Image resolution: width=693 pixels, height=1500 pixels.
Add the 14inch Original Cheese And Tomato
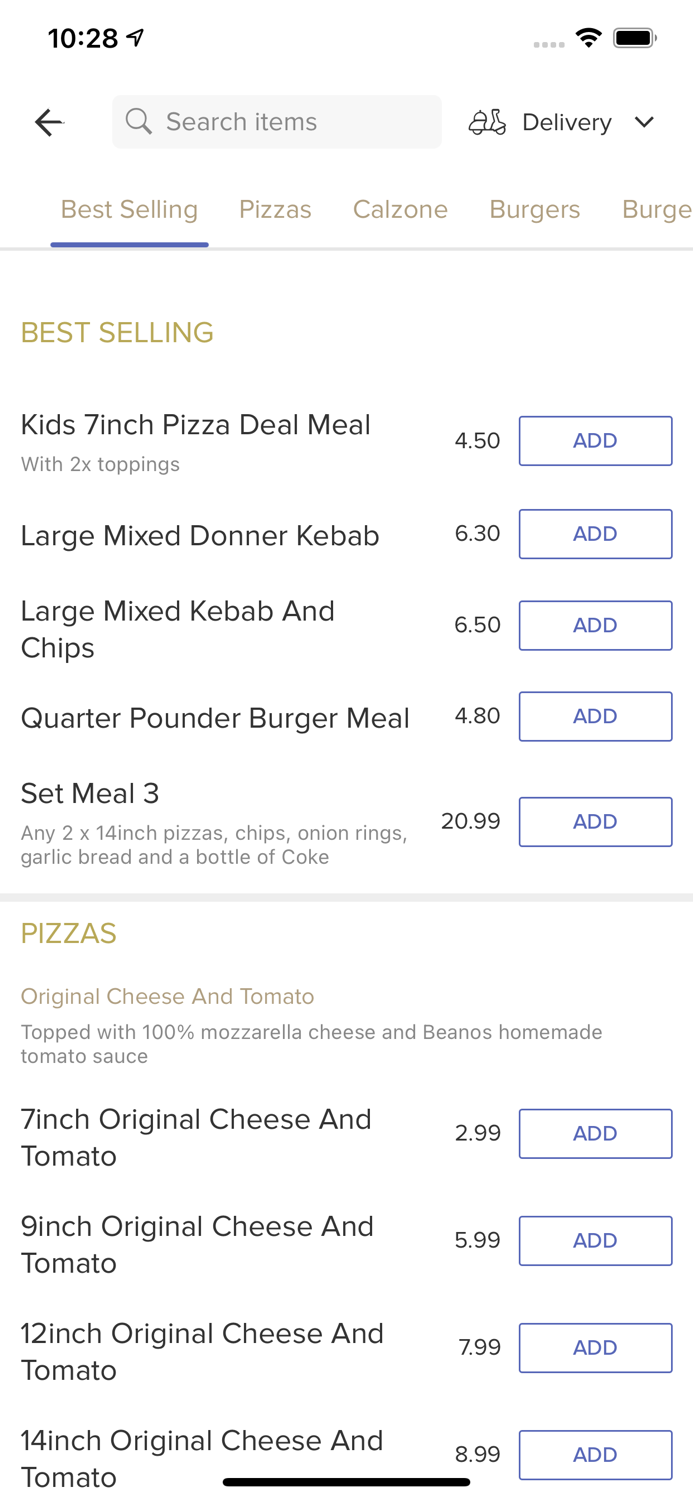point(595,1454)
